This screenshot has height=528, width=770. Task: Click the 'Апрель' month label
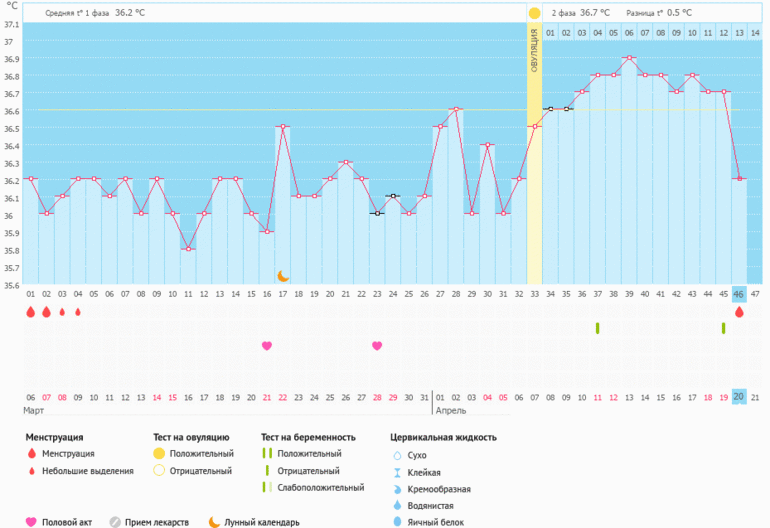tap(450, 410)
